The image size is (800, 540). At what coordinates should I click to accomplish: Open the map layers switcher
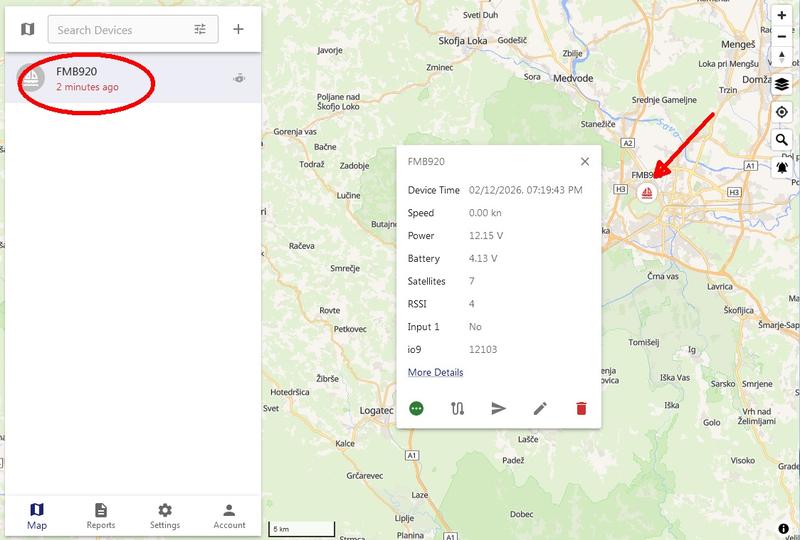(x=782, y=84)
